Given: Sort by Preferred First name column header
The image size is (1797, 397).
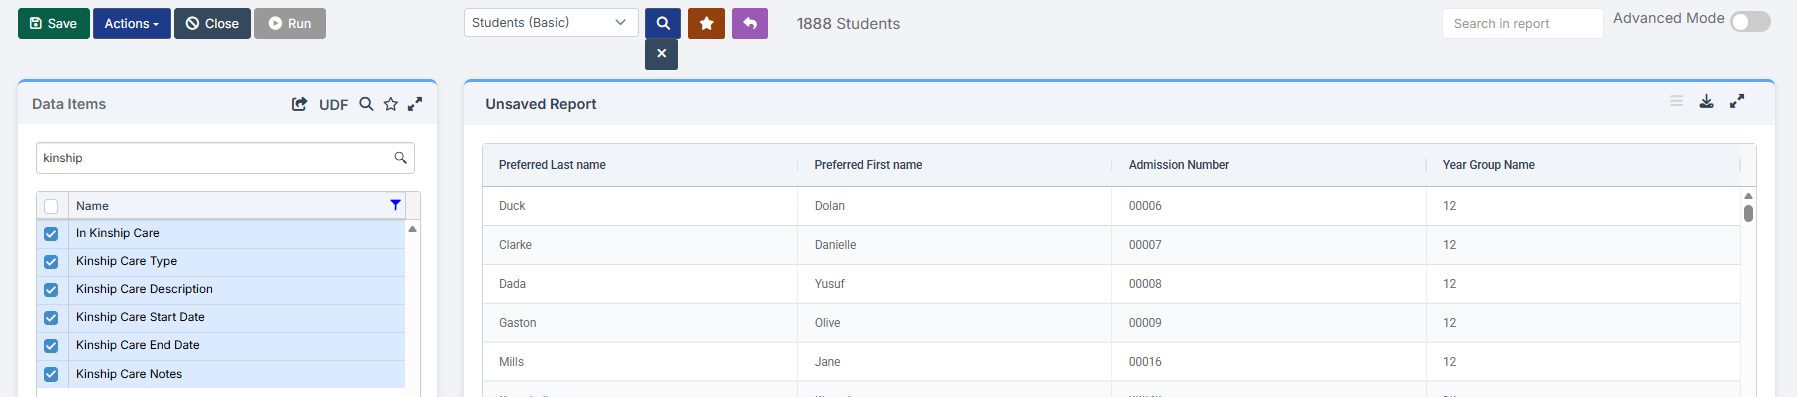Looking at the screenshot, I should pos(868,165).
